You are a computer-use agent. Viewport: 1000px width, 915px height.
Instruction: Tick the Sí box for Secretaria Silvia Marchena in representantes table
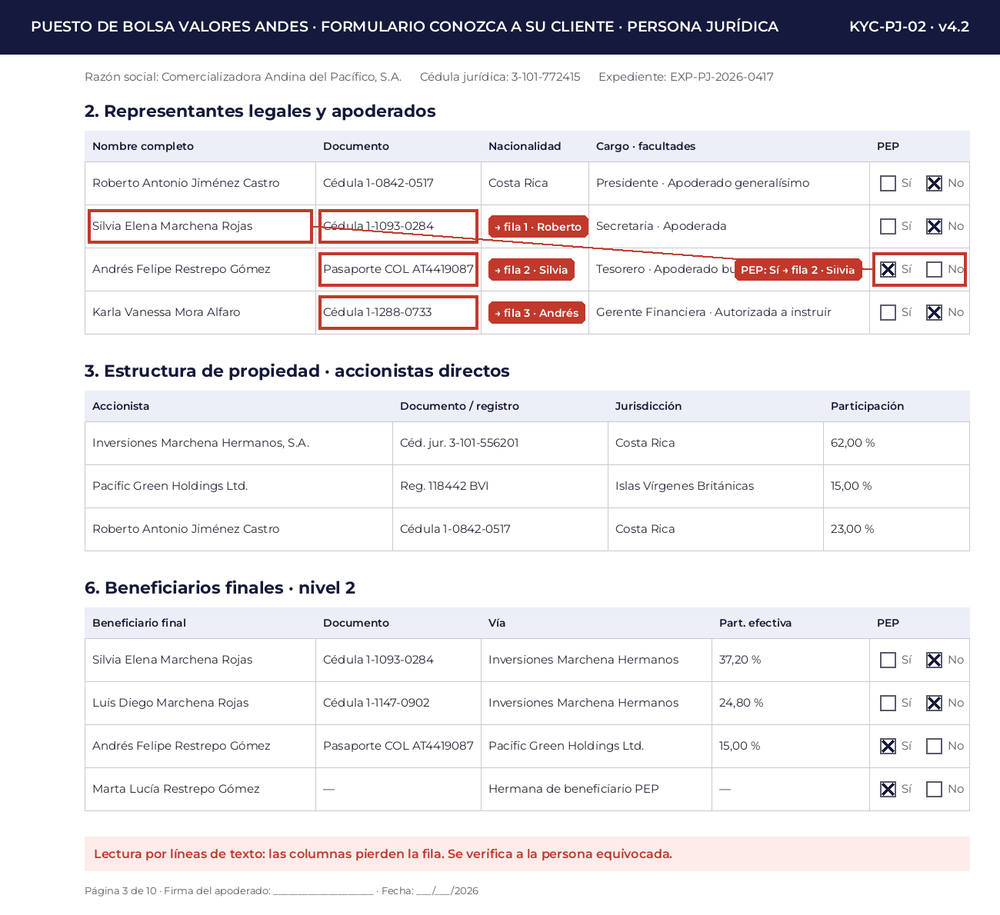[887, 226]
